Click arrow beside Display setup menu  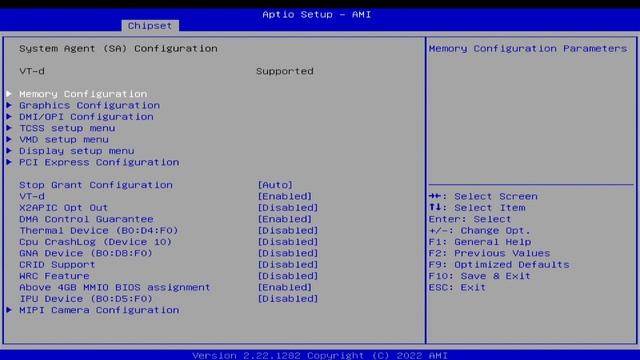pyautogui.click(x=9, y=151)
